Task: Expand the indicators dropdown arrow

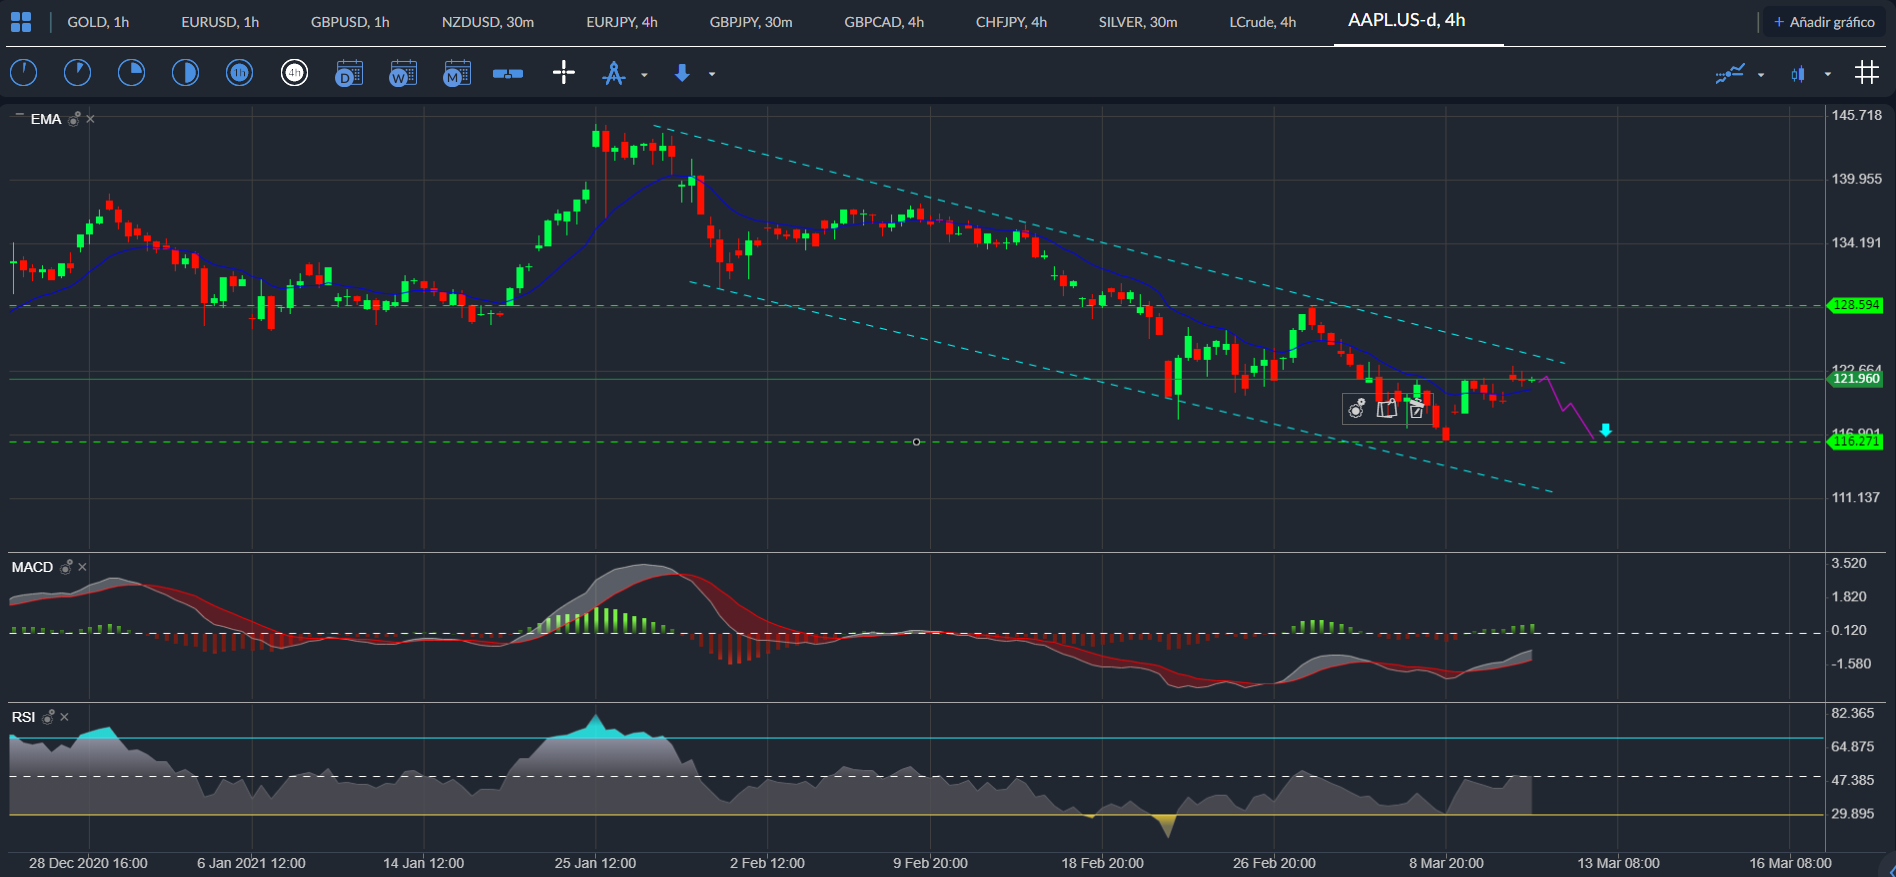Action: [1761, 75]
